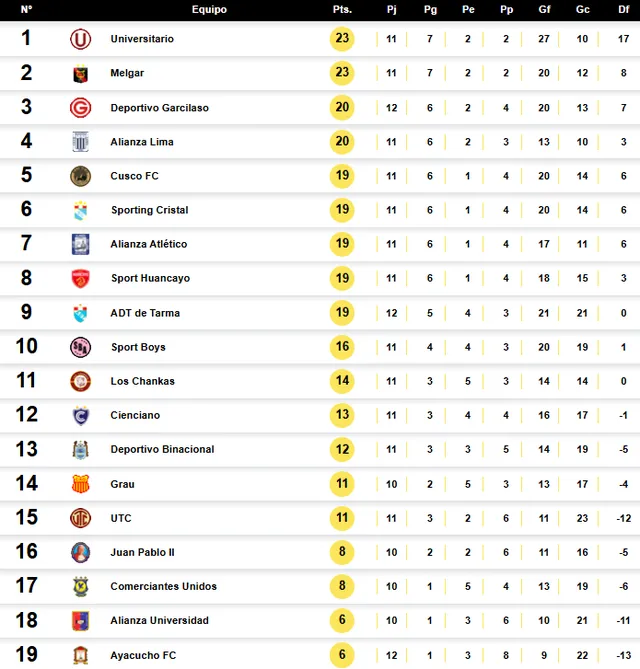Open the Alianza Atlético team name
The image size is (640, 669).
[x=149, y=244]
